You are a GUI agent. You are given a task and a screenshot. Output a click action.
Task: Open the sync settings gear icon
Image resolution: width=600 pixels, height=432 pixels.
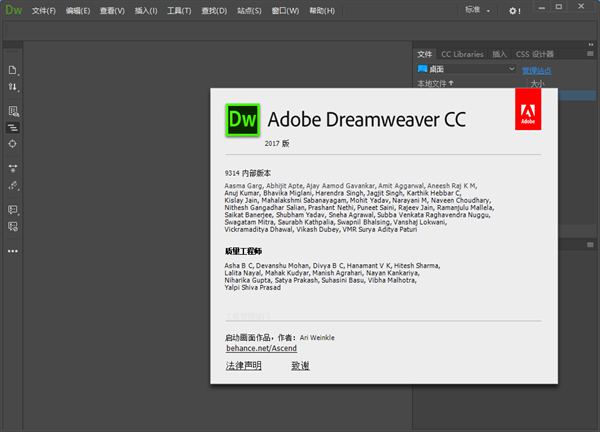514,11
